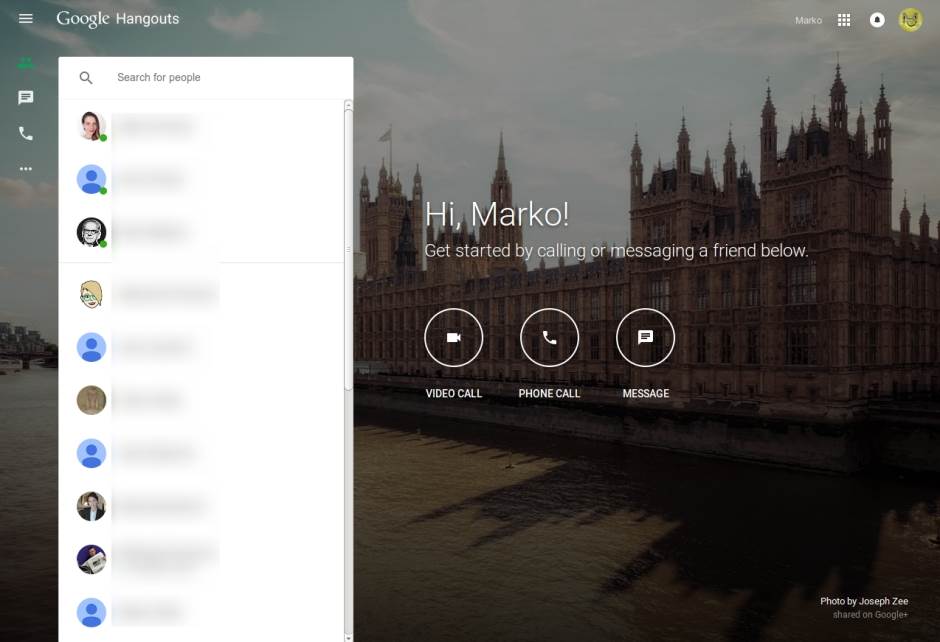Open the Conversations sidebar icon
The width and height of the screenshot is (940, 642).
point(26,98)
